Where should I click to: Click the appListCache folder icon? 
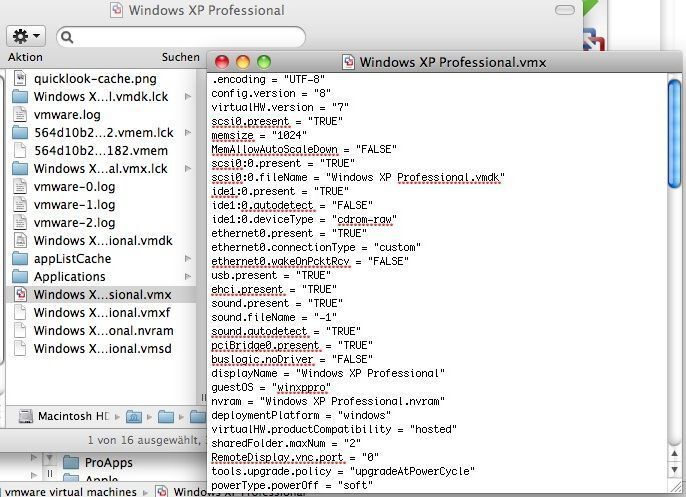[x=20, y=258]
